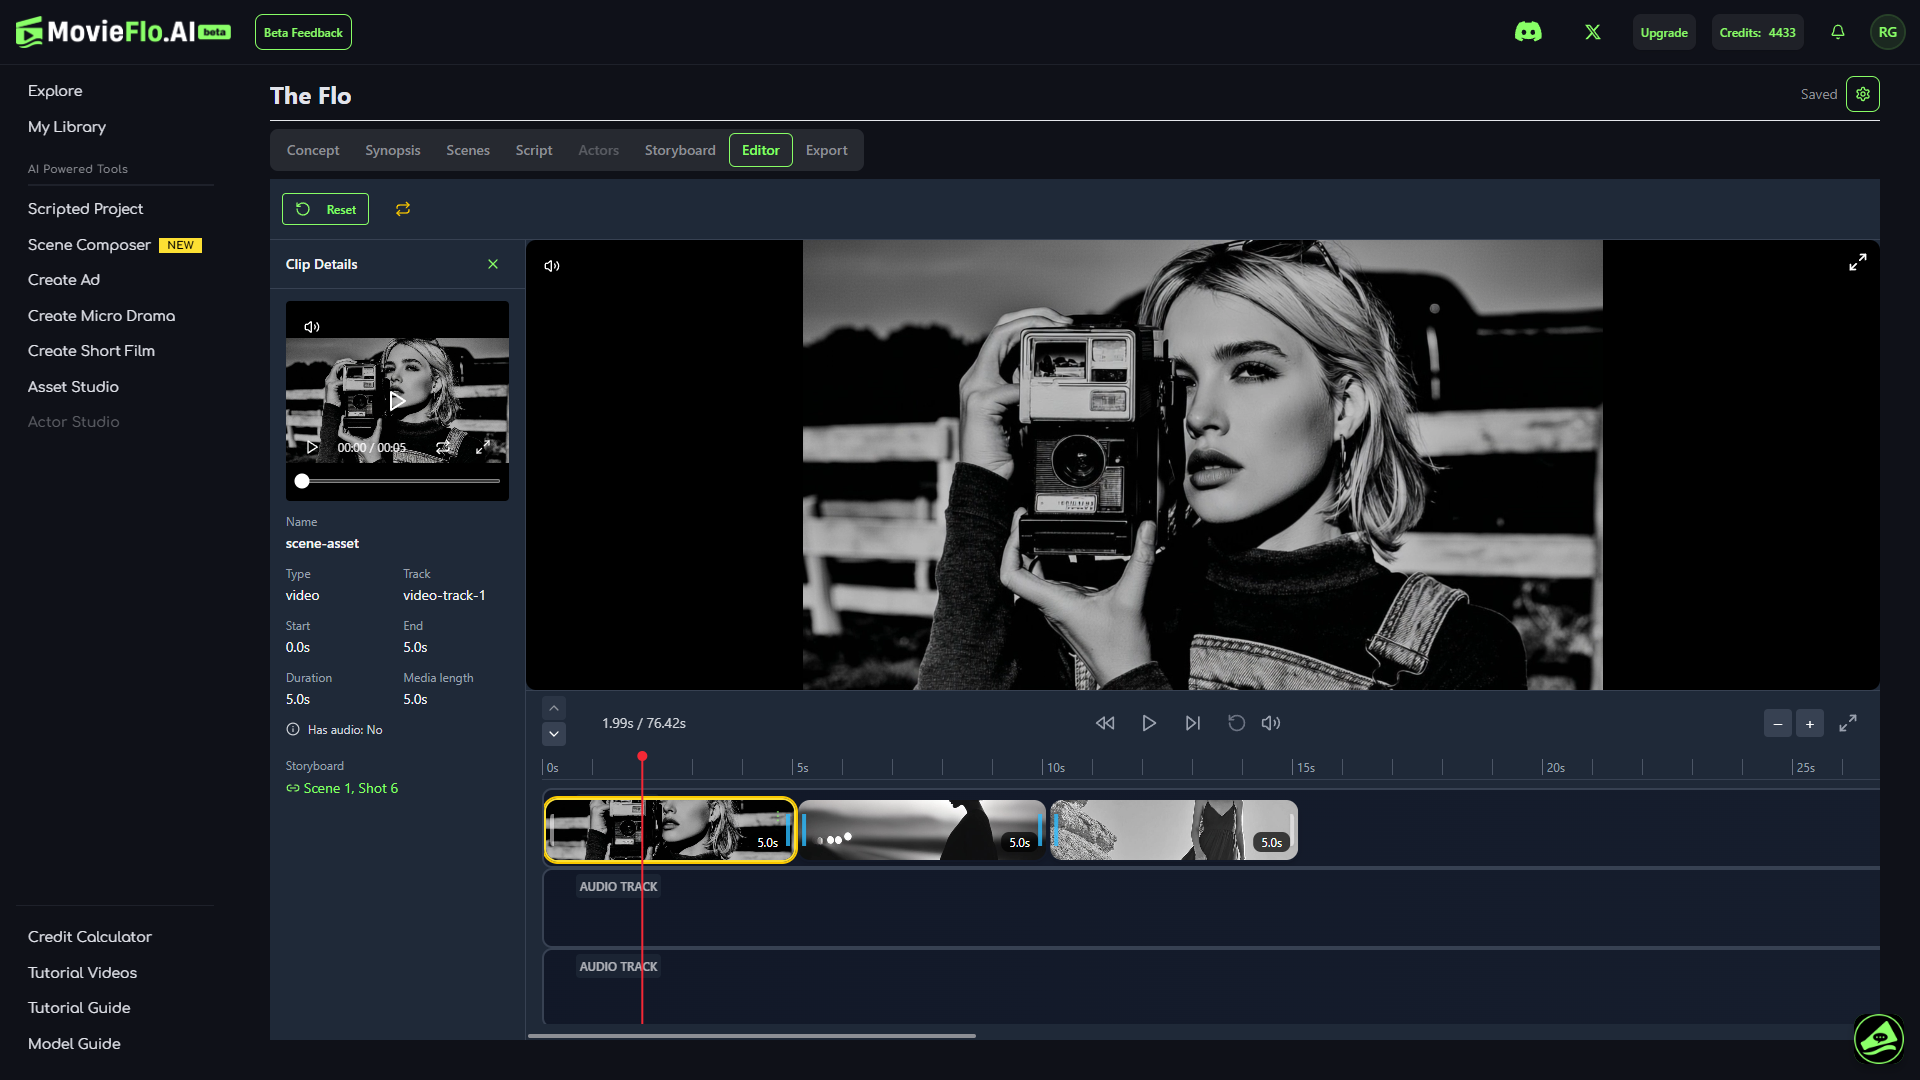Open the chat assistant bubble icon
The image size is (1920, 1080).
(x=1878, y=1039)
